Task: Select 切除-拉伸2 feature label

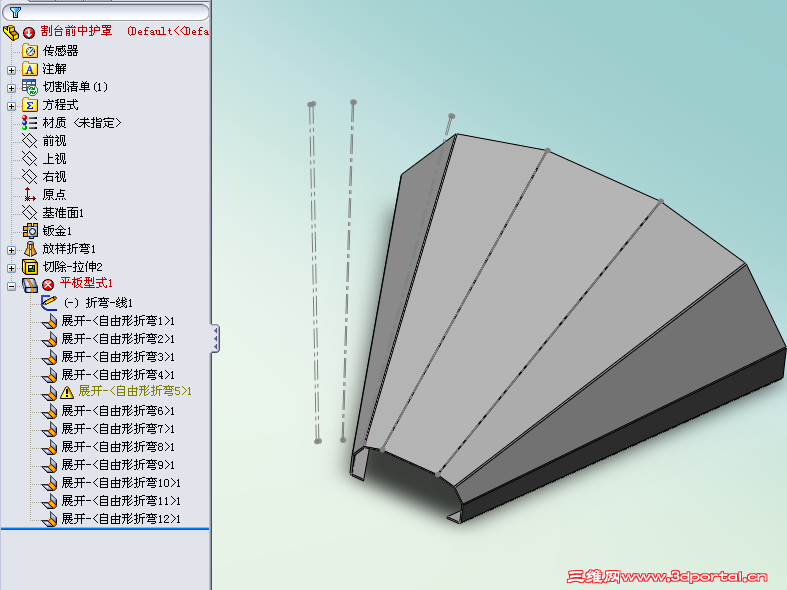Action: tap(72, 267)
